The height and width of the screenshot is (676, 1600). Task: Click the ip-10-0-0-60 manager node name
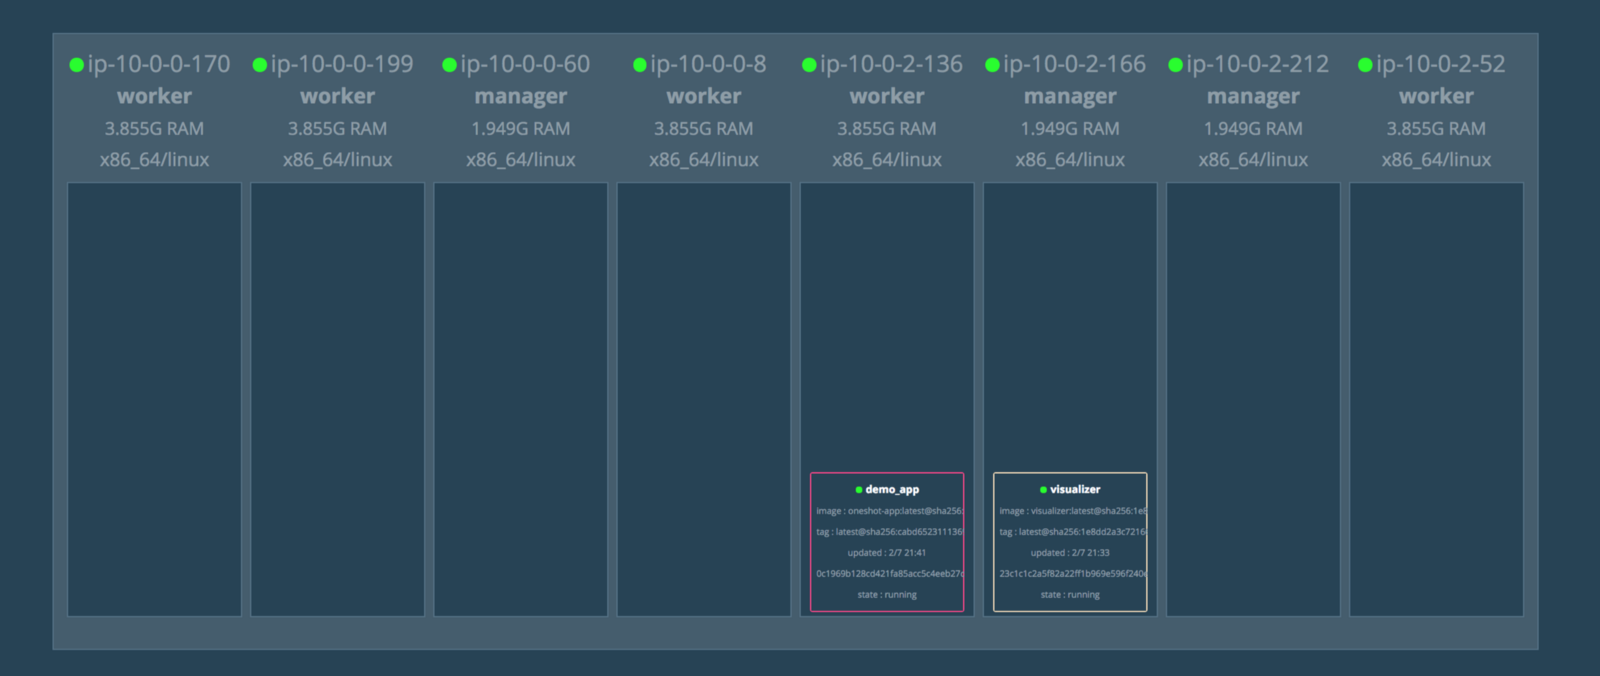(525, 64)
